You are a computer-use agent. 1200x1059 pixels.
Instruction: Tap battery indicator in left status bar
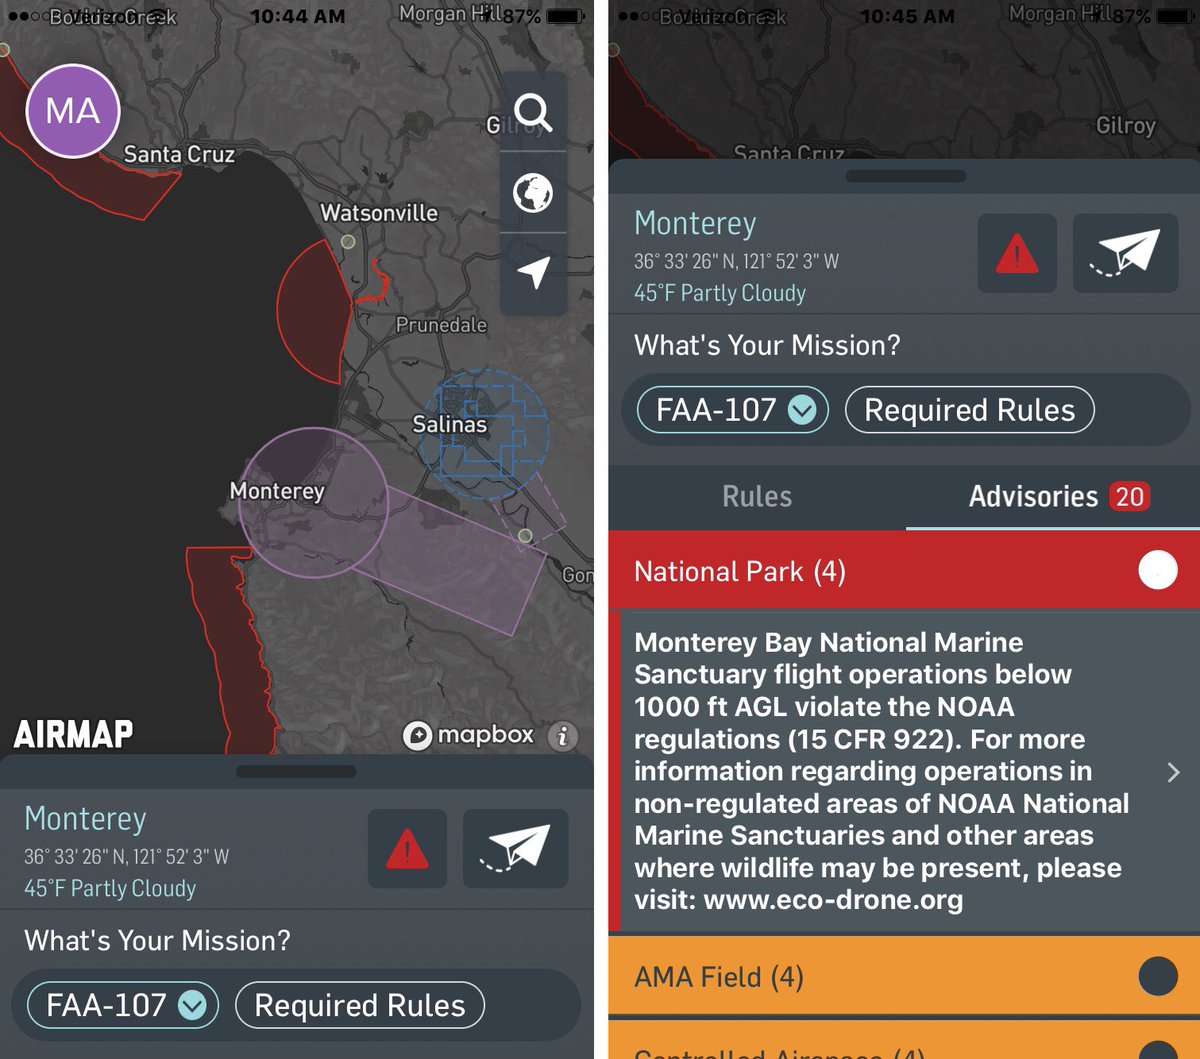[564, 17]
